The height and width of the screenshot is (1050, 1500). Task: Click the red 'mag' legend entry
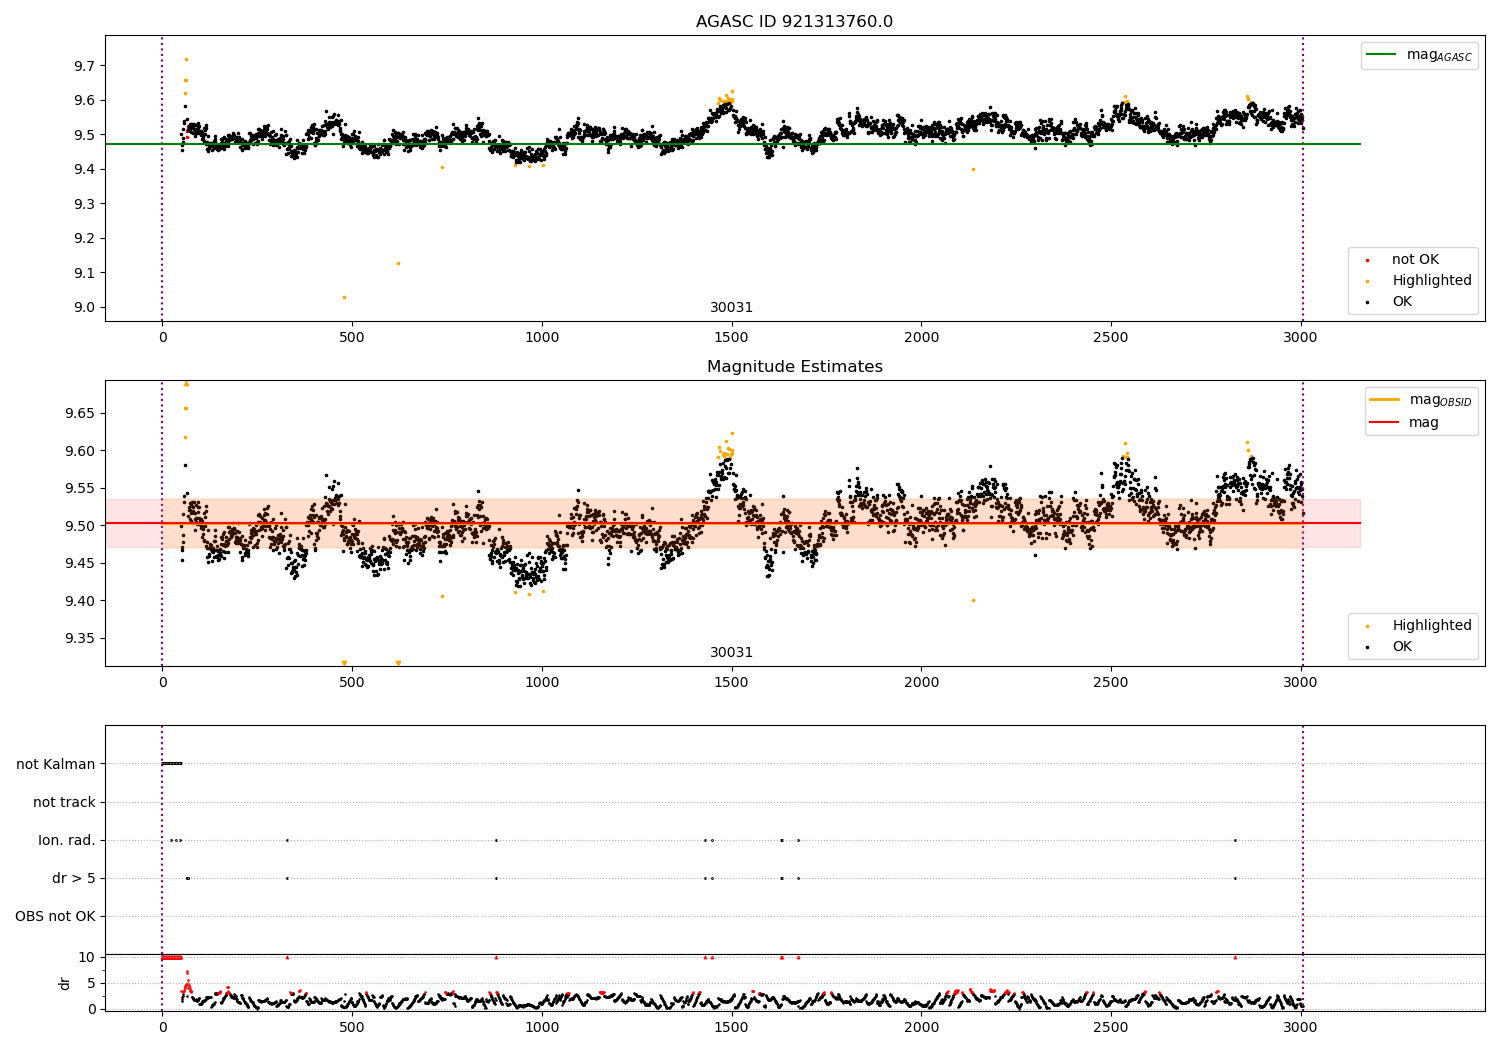tap(1404, 423)
